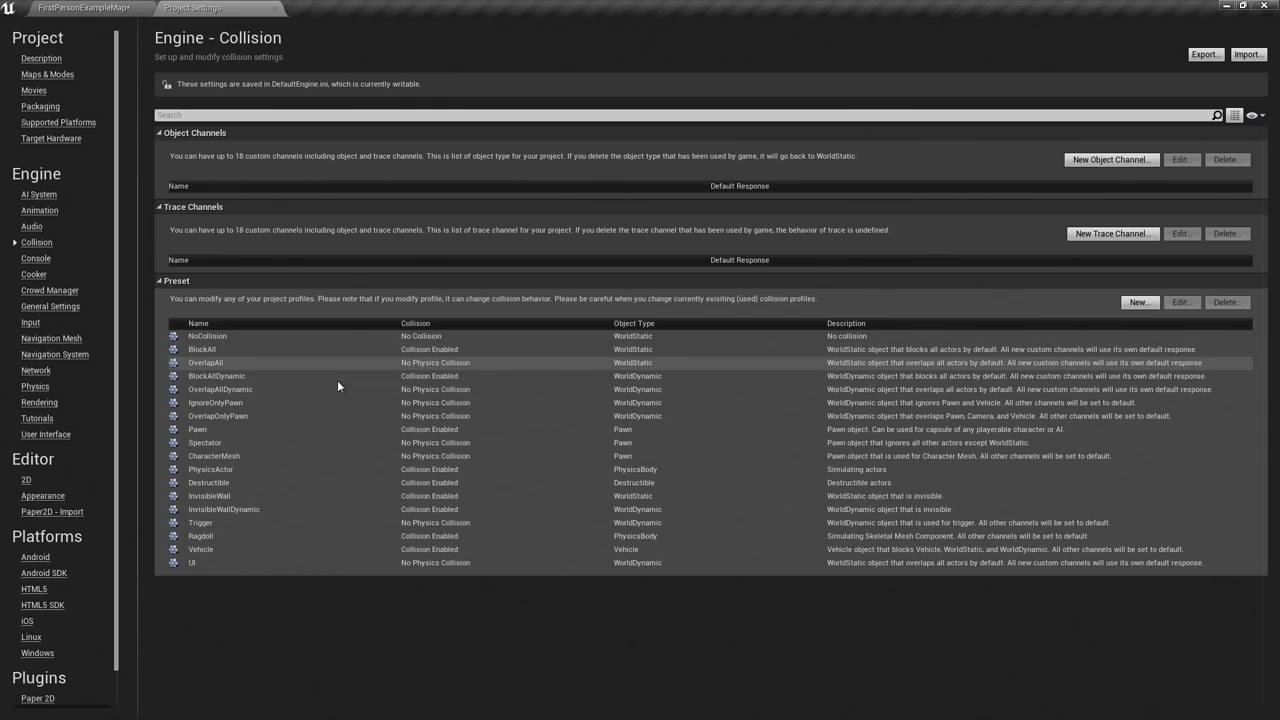The height and width of the screenshot is (720, 1280).
Task: Click New Trace Channel... button
Action: 1113,234
